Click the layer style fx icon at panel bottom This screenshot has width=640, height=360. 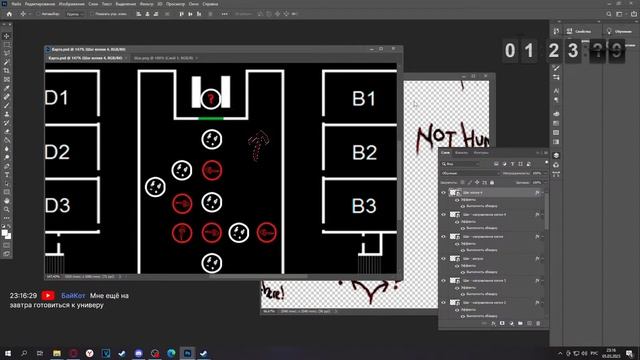tap(493, 323)
